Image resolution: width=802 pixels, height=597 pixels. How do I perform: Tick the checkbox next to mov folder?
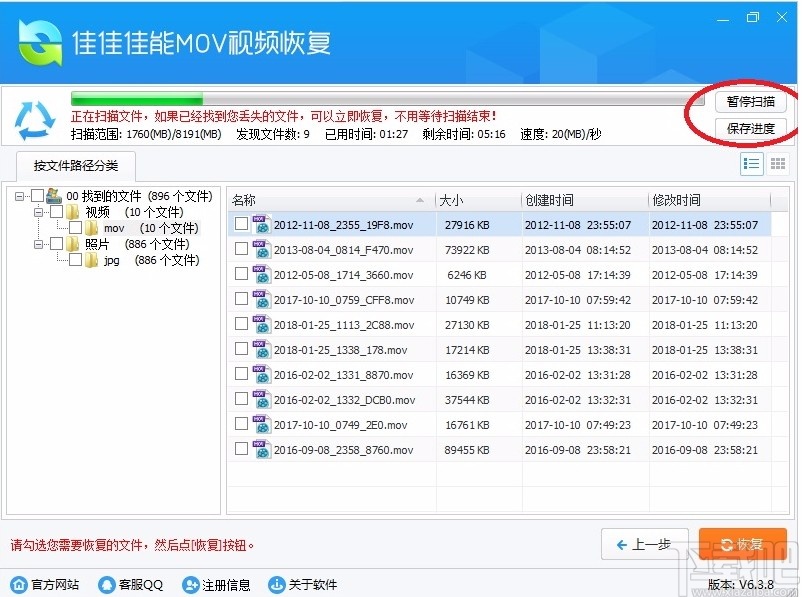[75, 227]
